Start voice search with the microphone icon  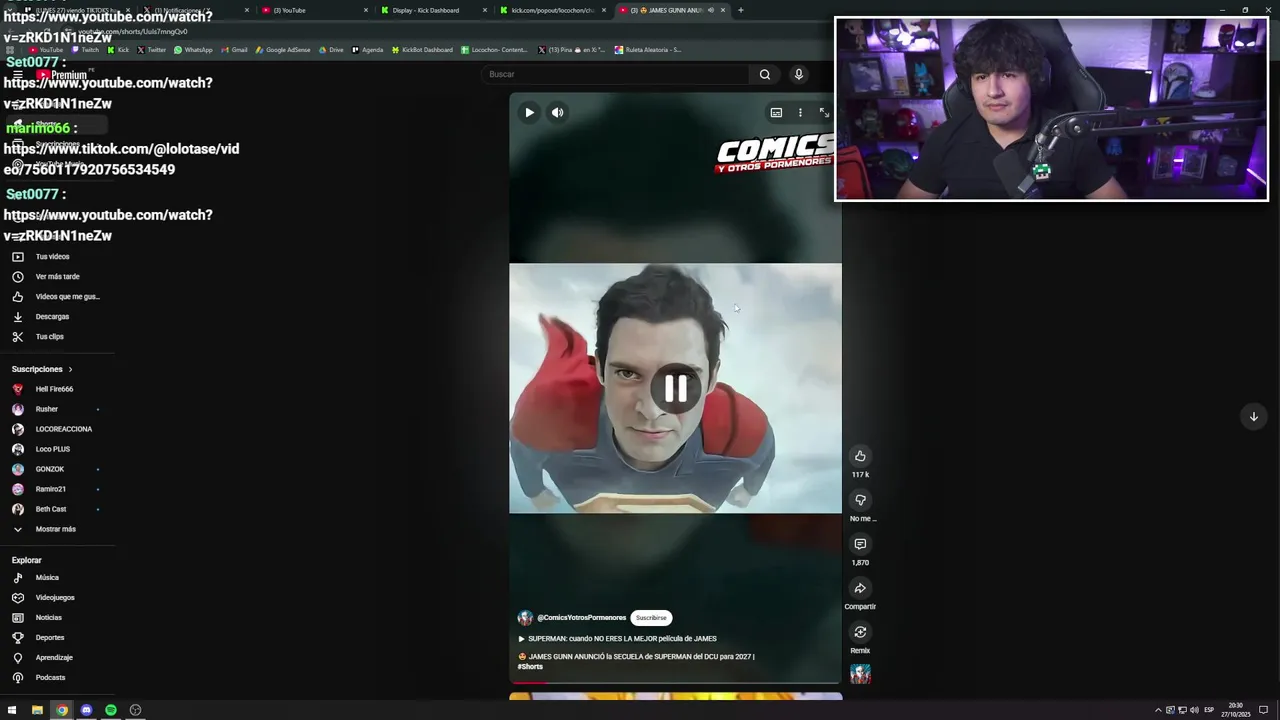pyautogui.click(x=798, y=74)
